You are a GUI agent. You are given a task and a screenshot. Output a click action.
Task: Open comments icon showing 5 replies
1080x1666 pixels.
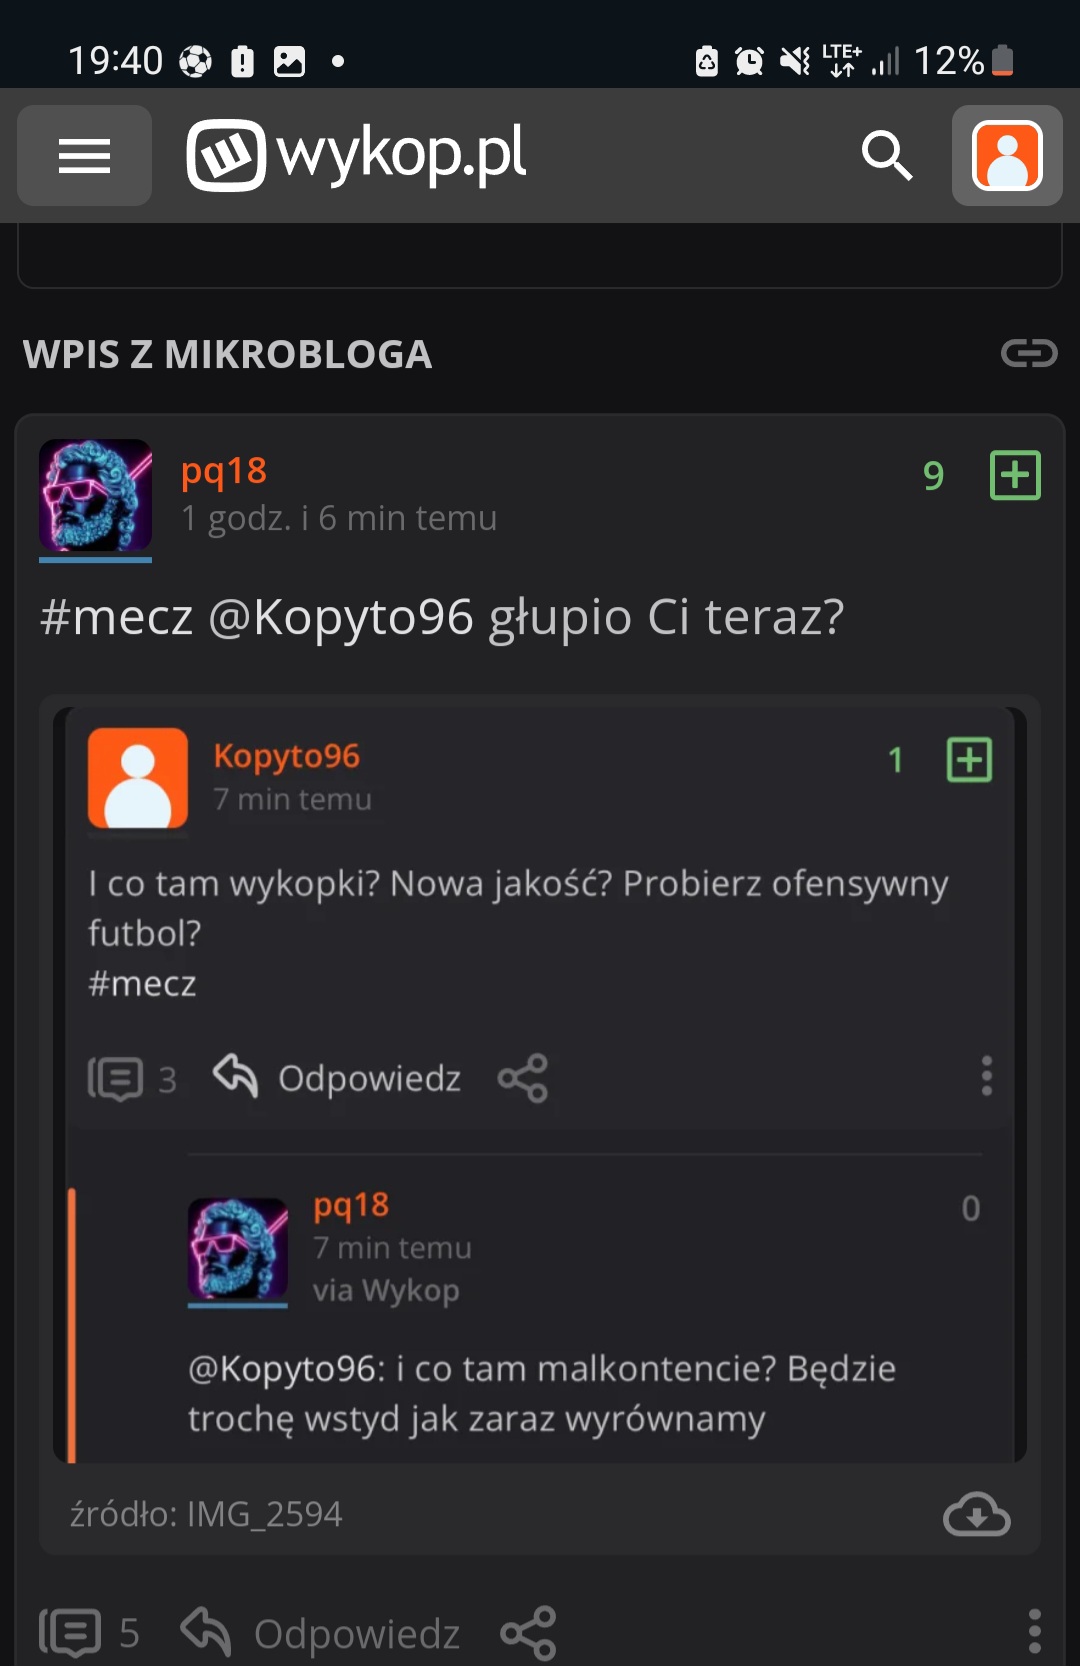point(71,1633)
